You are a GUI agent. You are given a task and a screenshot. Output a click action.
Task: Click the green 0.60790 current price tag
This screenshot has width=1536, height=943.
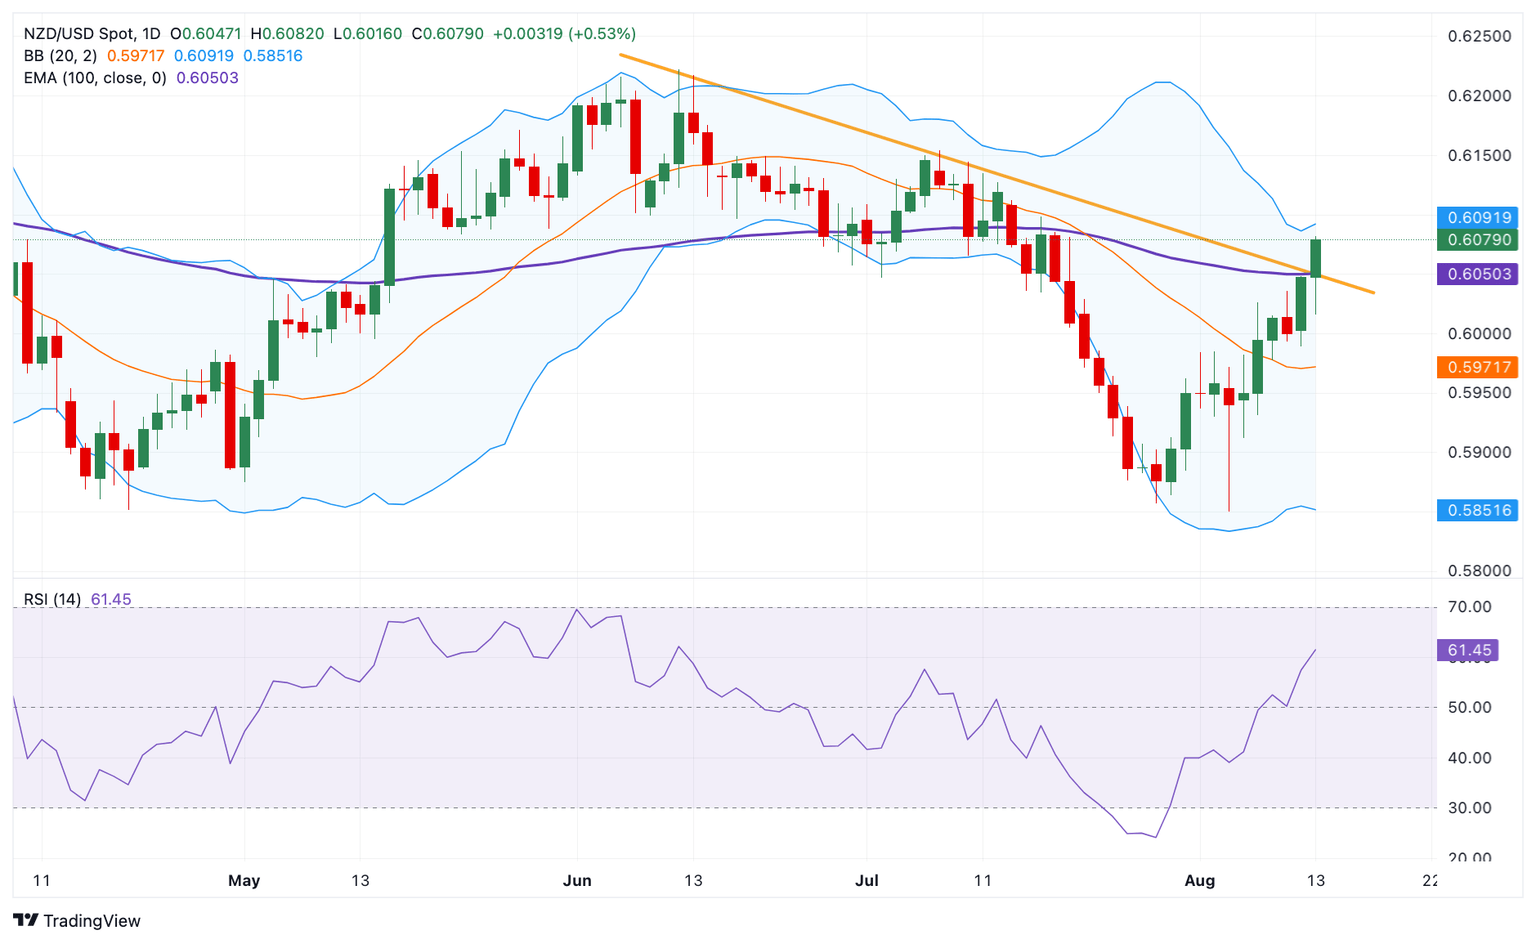(1477, 240)
